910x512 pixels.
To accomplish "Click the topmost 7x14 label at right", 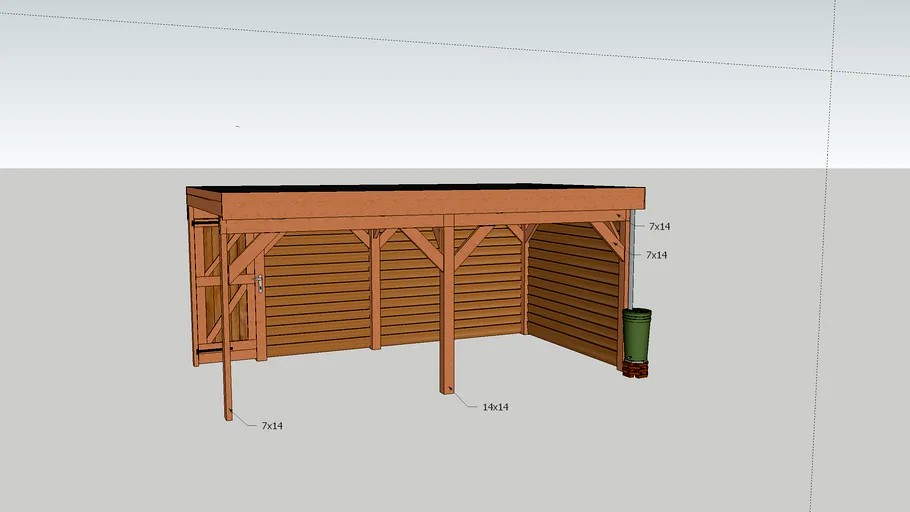I will pos(659,227).
